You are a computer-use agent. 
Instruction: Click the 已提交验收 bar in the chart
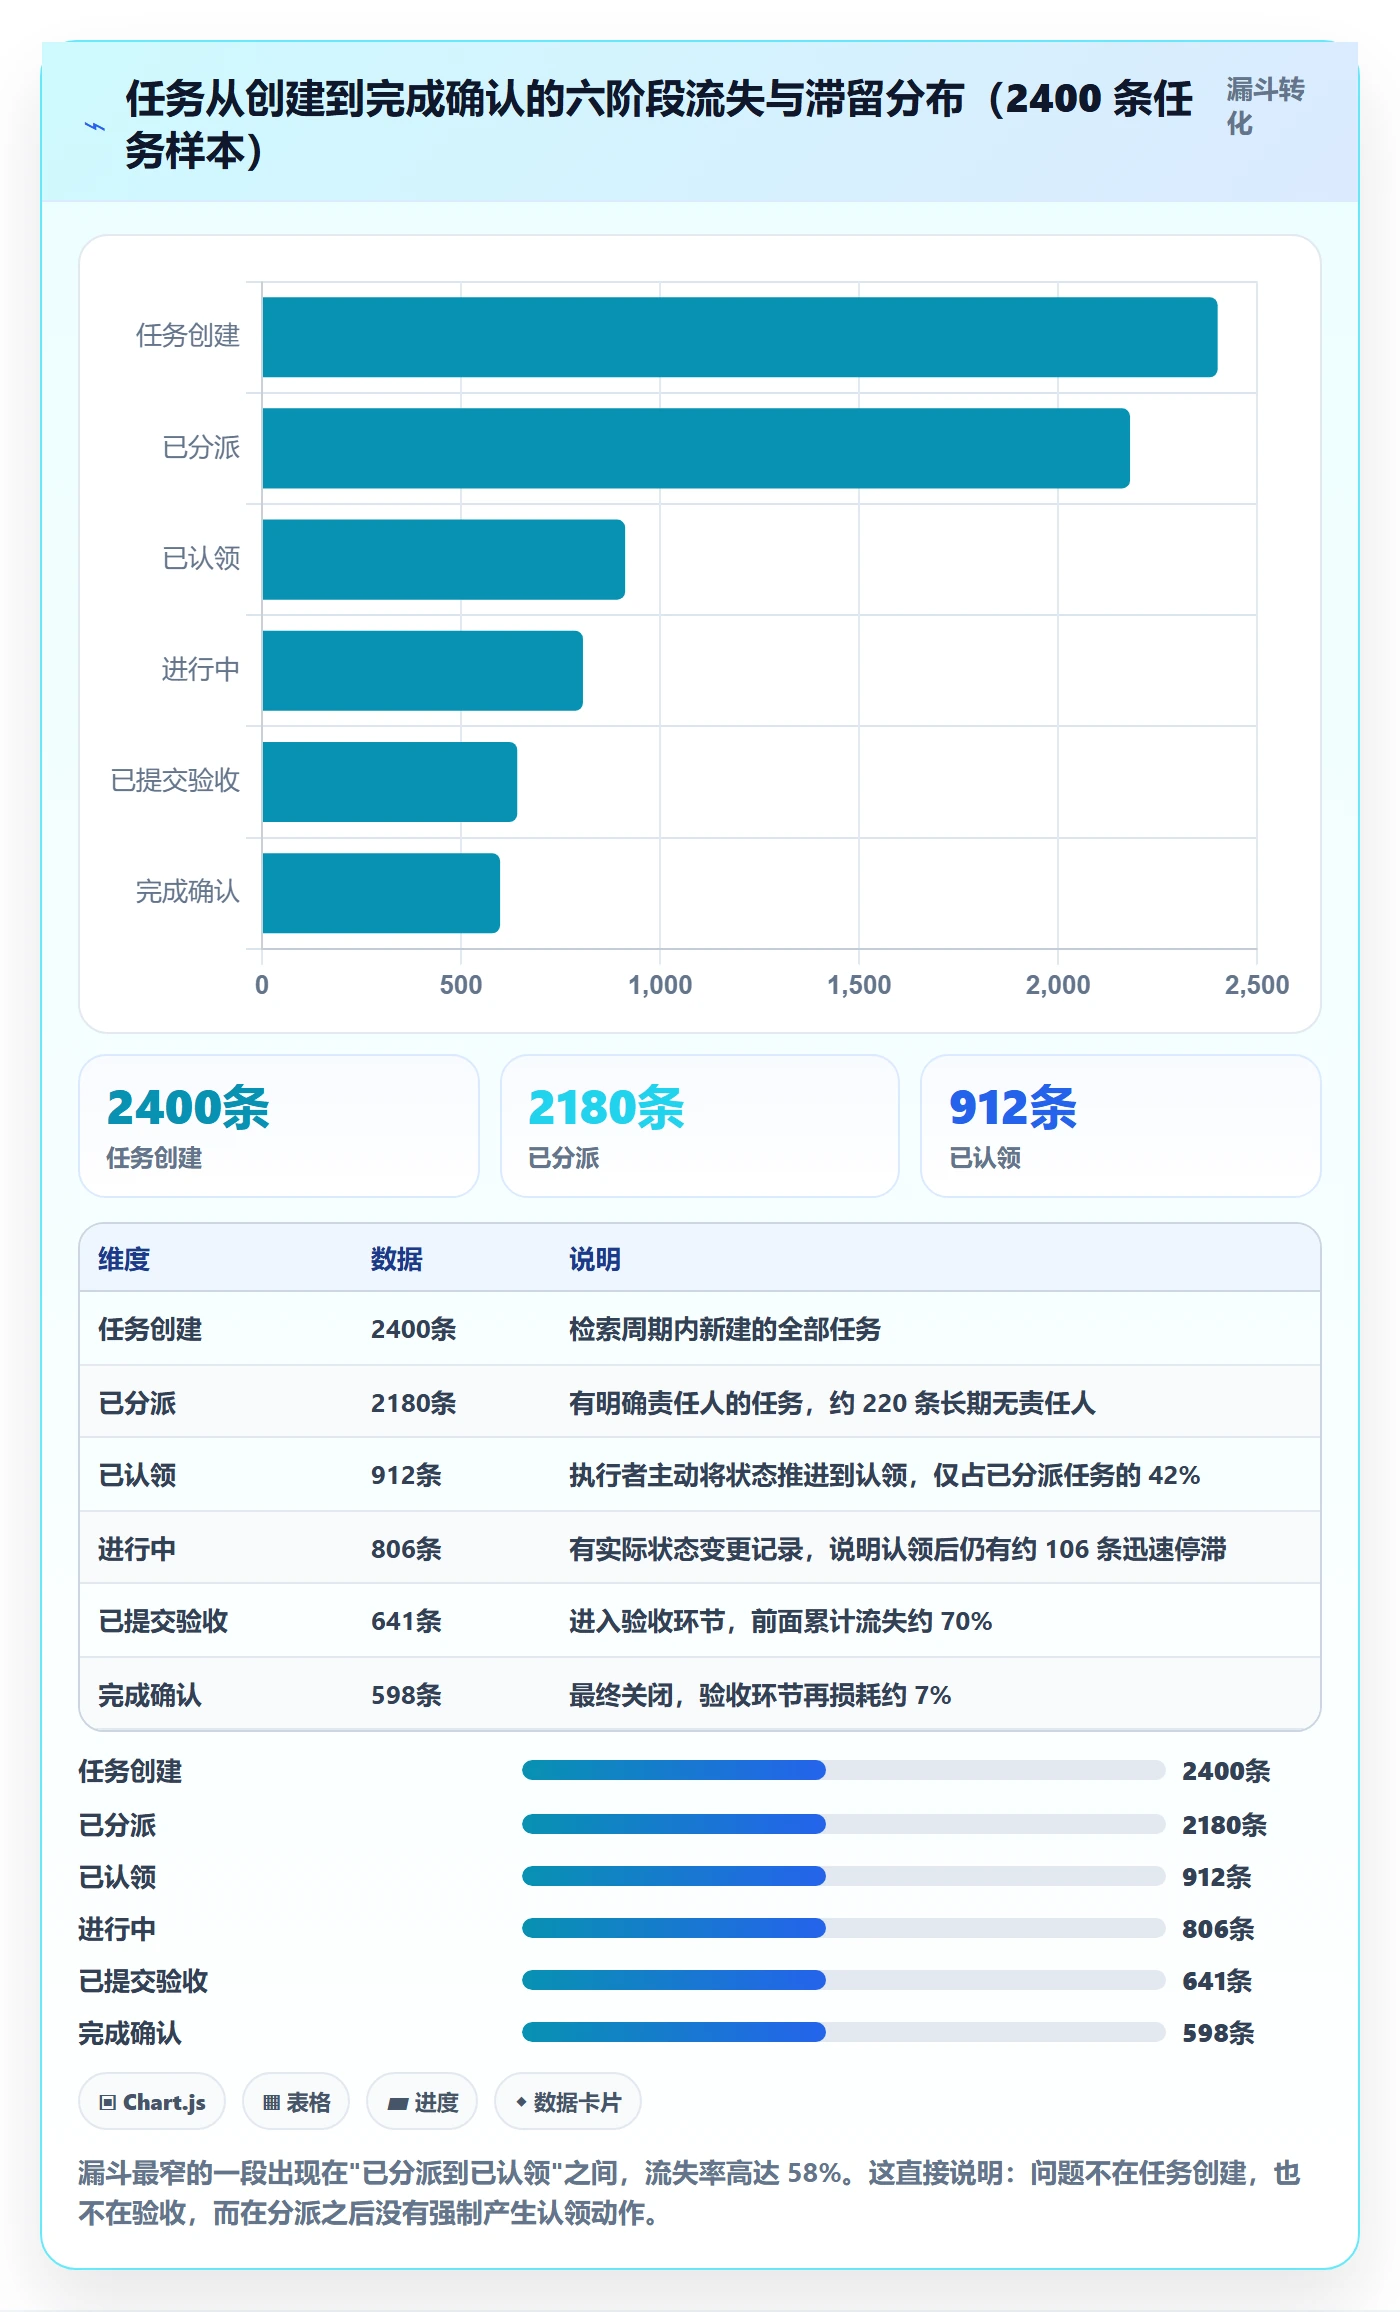click(389, 782)
